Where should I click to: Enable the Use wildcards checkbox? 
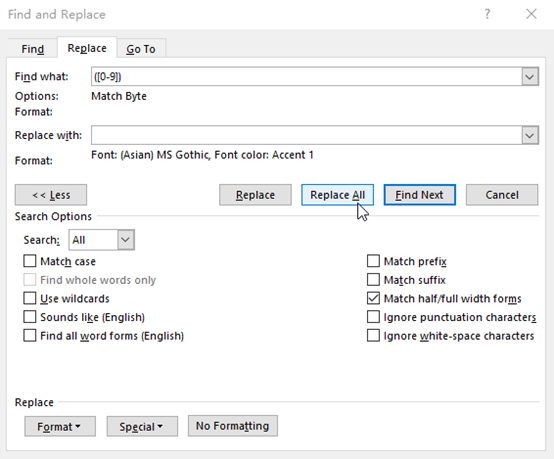30,298
